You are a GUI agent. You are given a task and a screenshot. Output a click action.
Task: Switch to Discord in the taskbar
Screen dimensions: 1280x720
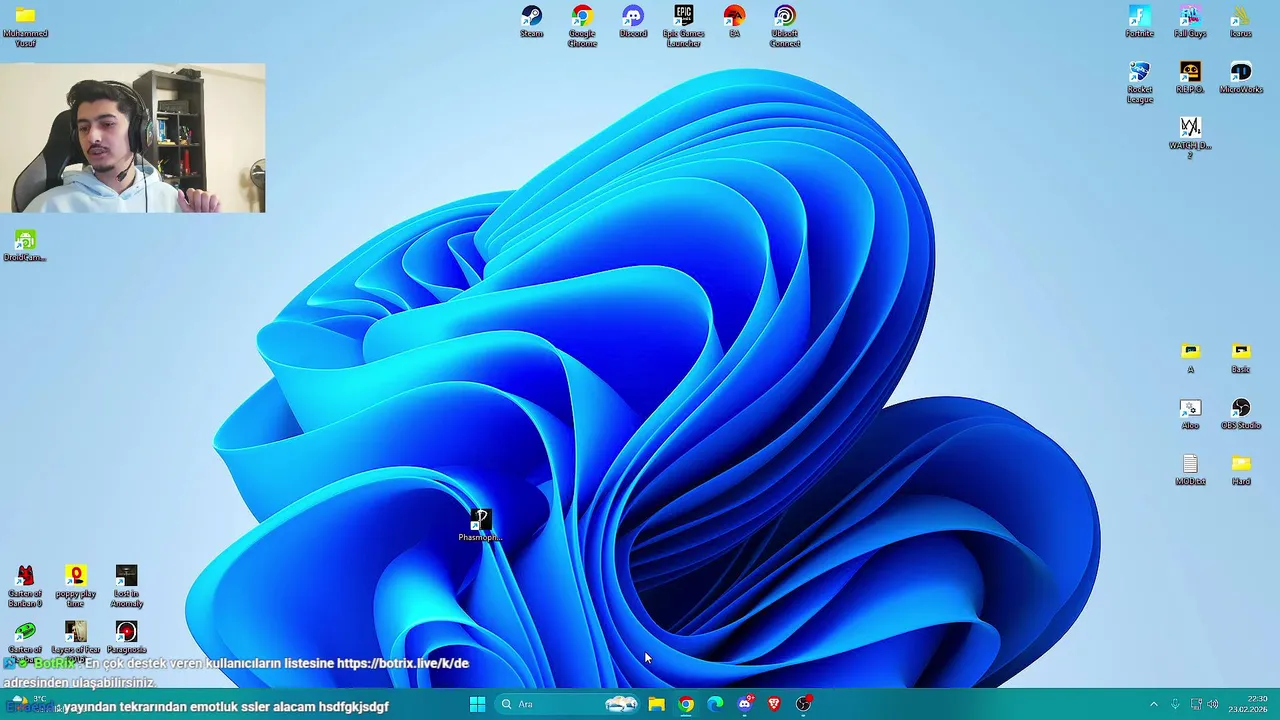tap(745, 704)
